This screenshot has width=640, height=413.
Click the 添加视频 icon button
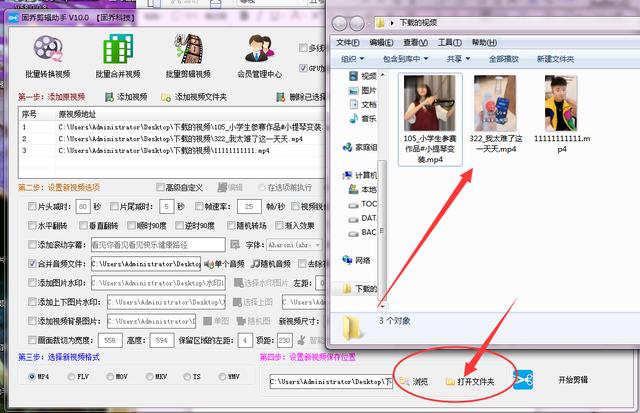coord(109,97)
